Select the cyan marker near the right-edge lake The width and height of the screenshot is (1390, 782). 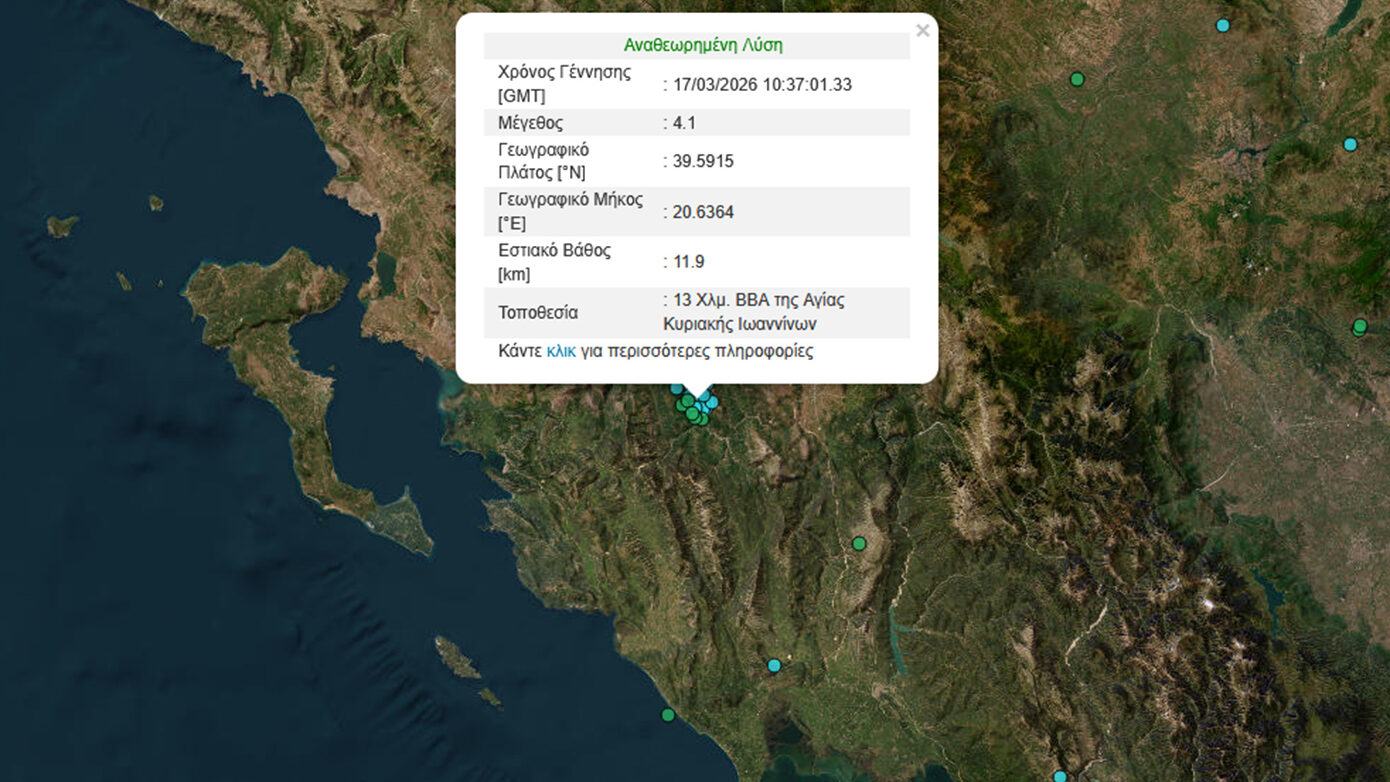point(1350,144)
